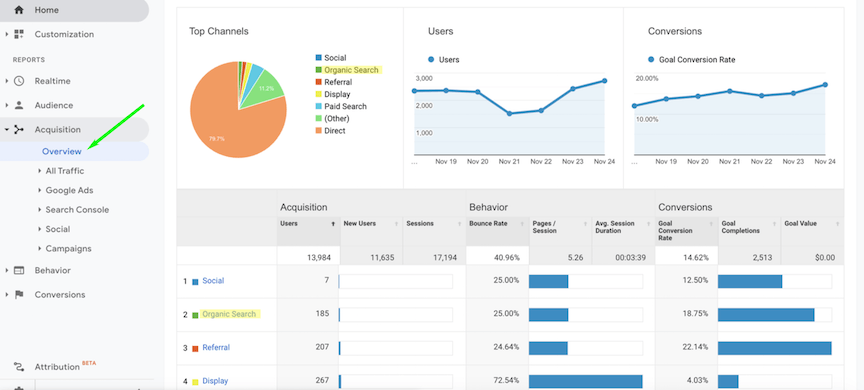This screenshot has height=390, width=864.
Task: Click the Realtime clock icon
Action: tap(19, 81)
